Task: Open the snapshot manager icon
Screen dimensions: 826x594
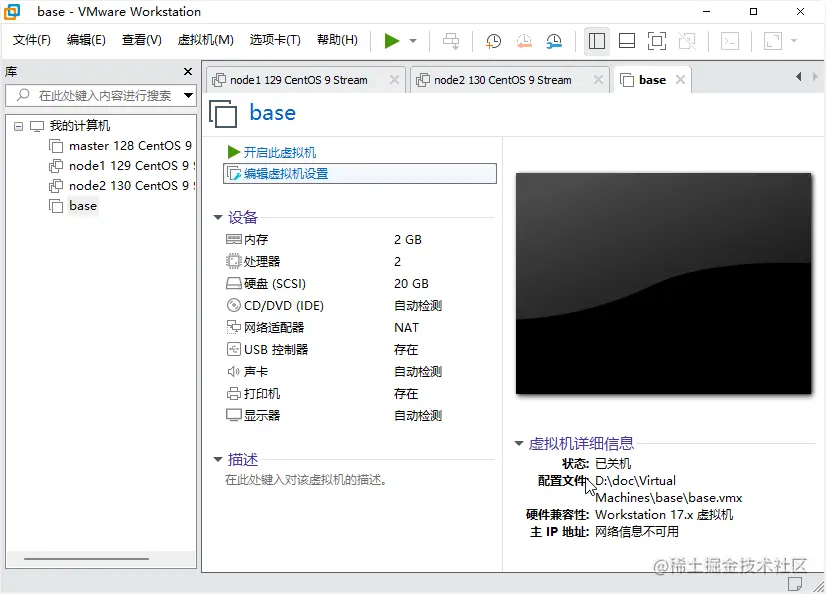Action: pos(554,41)
